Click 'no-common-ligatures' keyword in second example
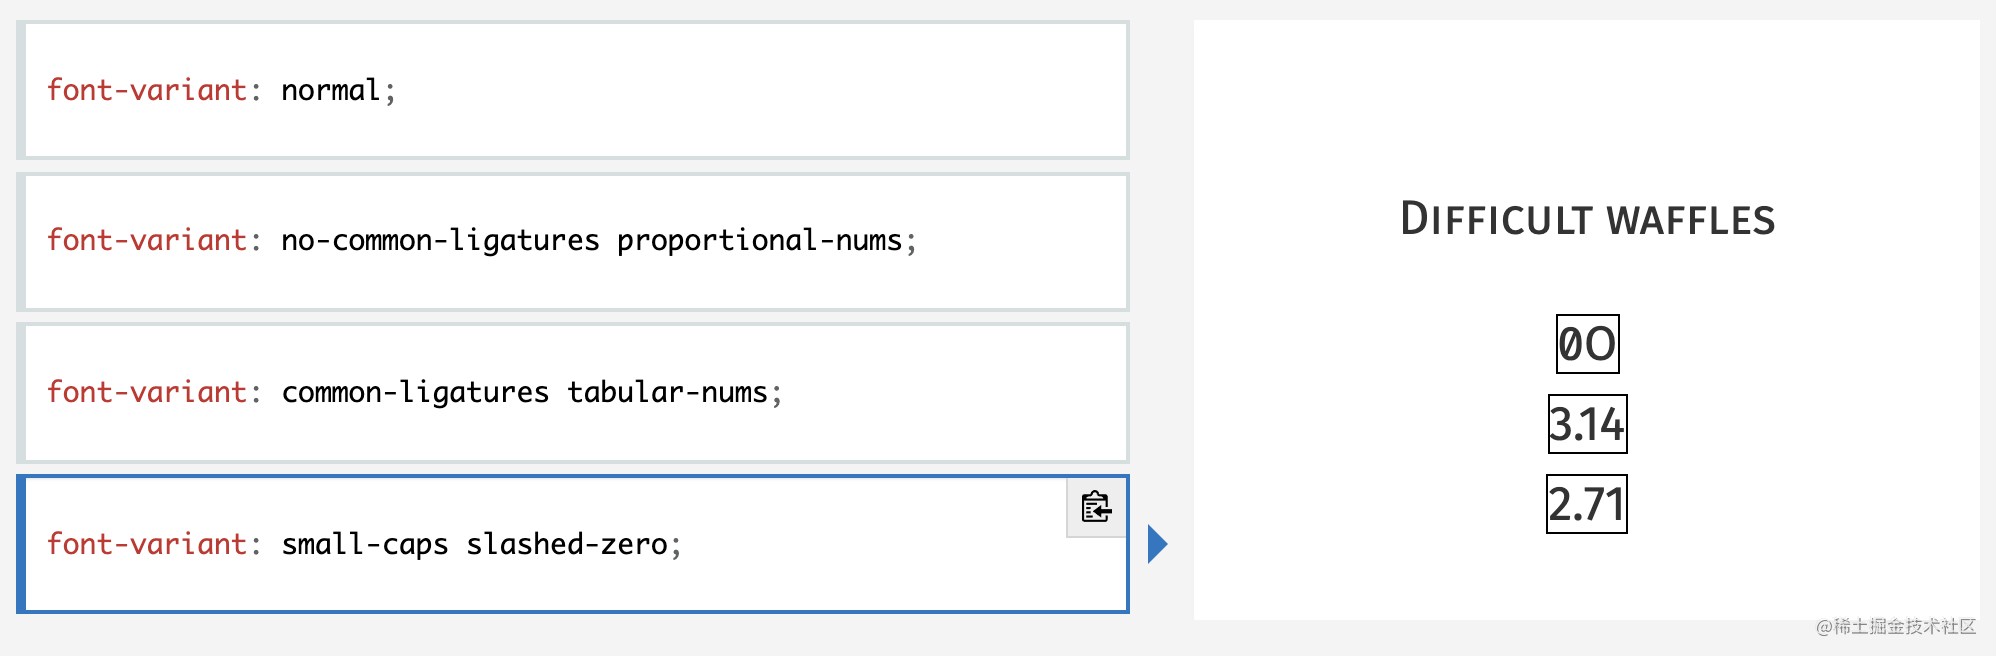Viewport: 1996px width, 656px height. pos(440,241)
